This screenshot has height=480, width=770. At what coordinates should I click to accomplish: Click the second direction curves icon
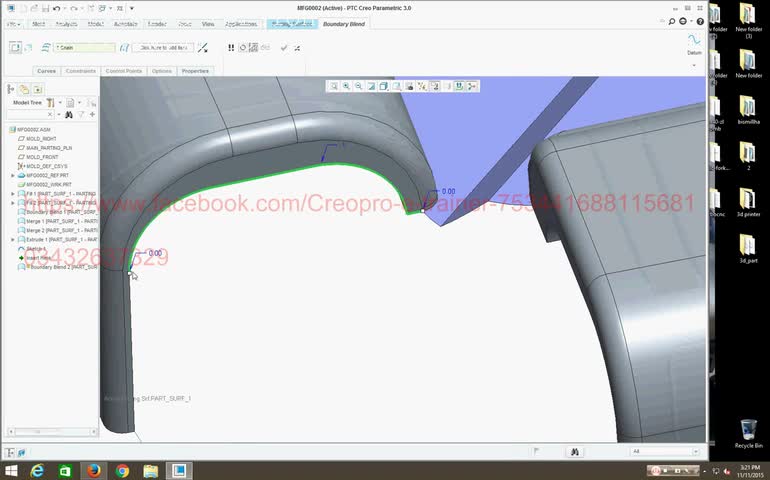coord(125,48)
